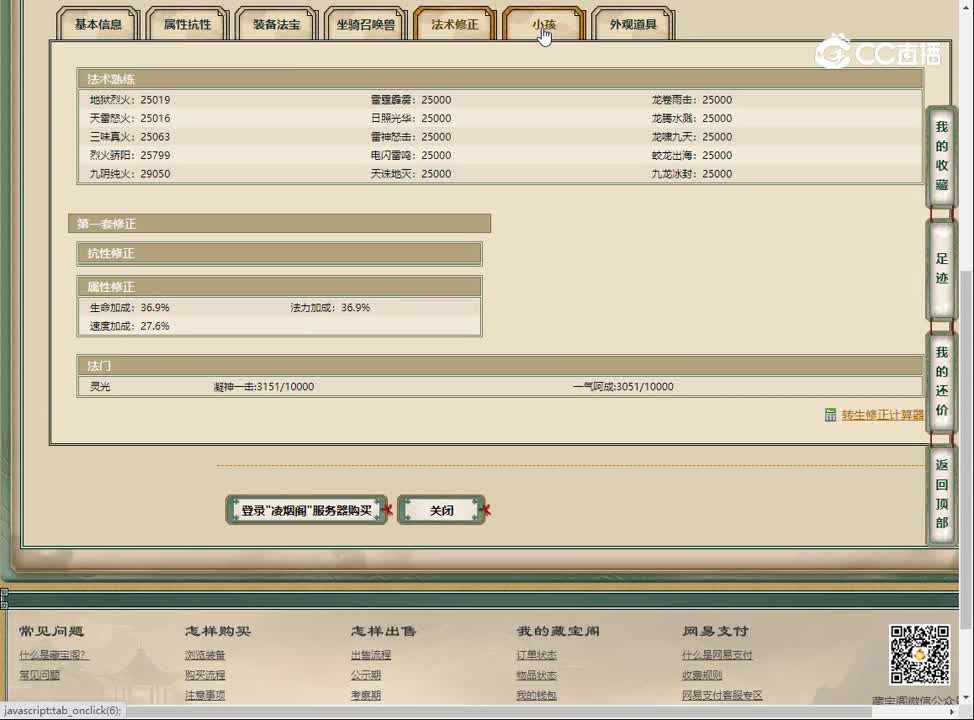Click the calculator icon beside 转生修正计算器
This screenshot has height=720, width=974.
pyautogui.click(x=831, y=415)
